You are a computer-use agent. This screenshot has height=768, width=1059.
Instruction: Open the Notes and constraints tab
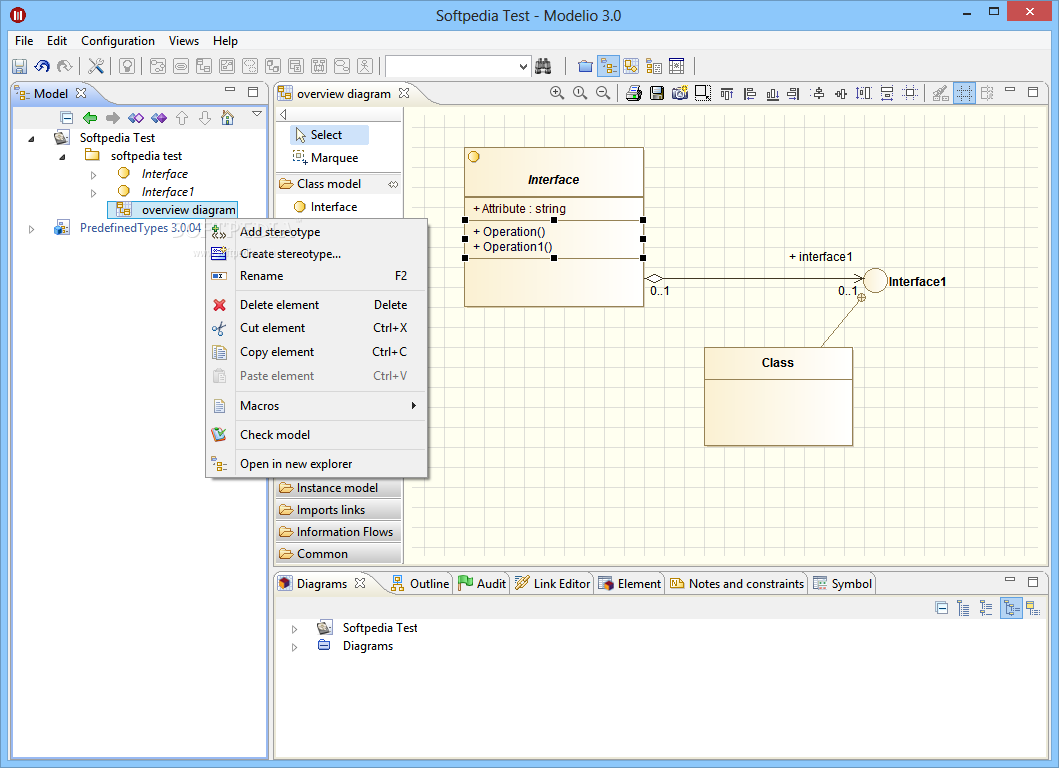[737, 584]
